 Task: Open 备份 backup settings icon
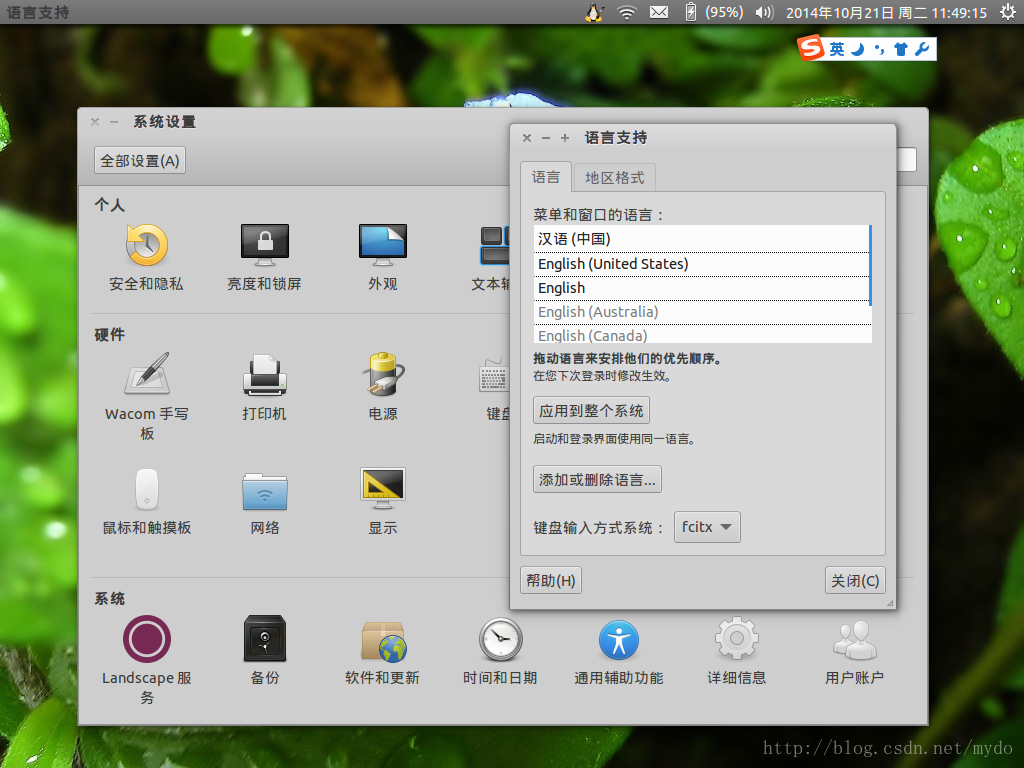point(264,638)
